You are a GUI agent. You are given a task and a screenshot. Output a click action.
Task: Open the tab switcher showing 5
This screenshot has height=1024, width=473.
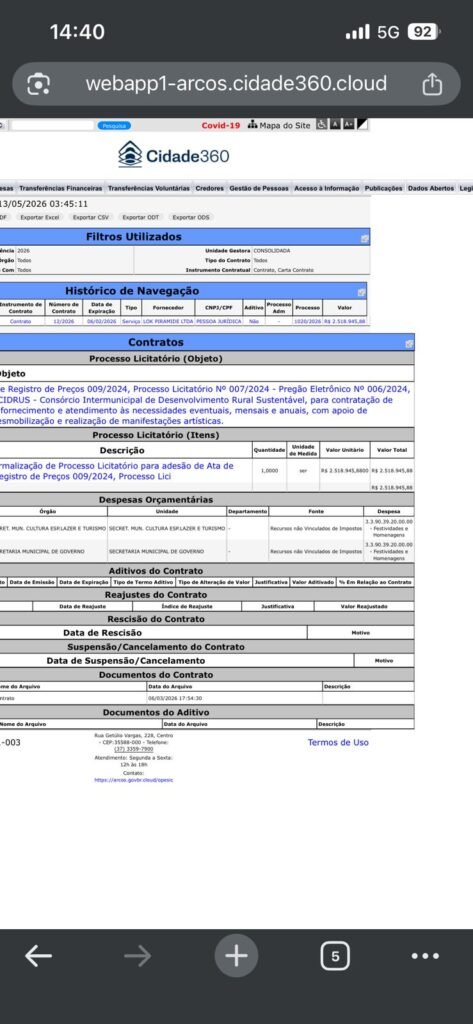pos(335,957)
